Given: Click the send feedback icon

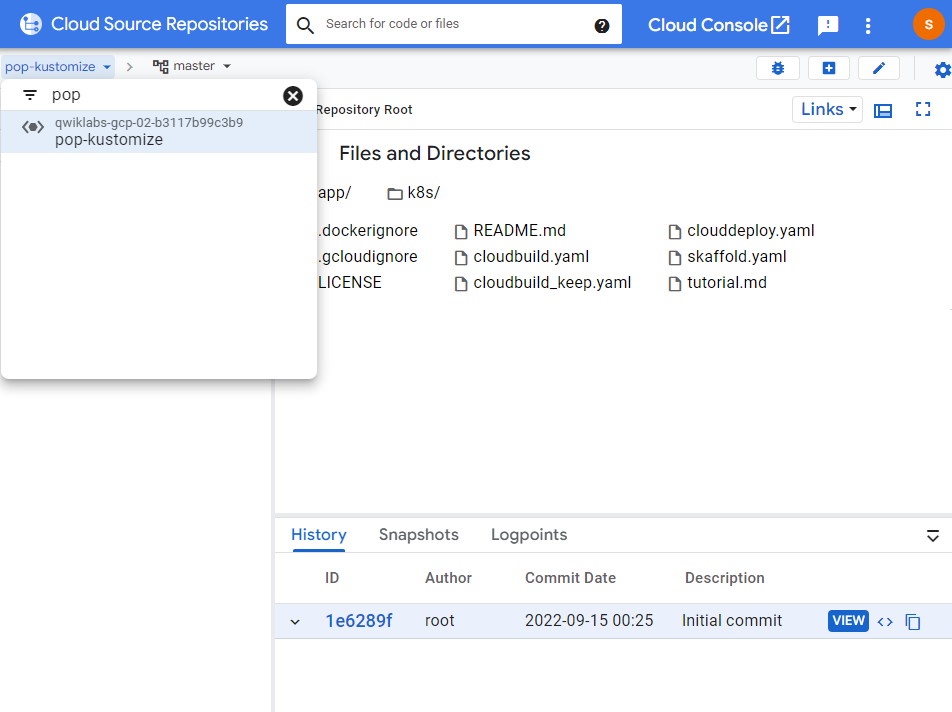Looking at the screenshot, I should [828, 25].
